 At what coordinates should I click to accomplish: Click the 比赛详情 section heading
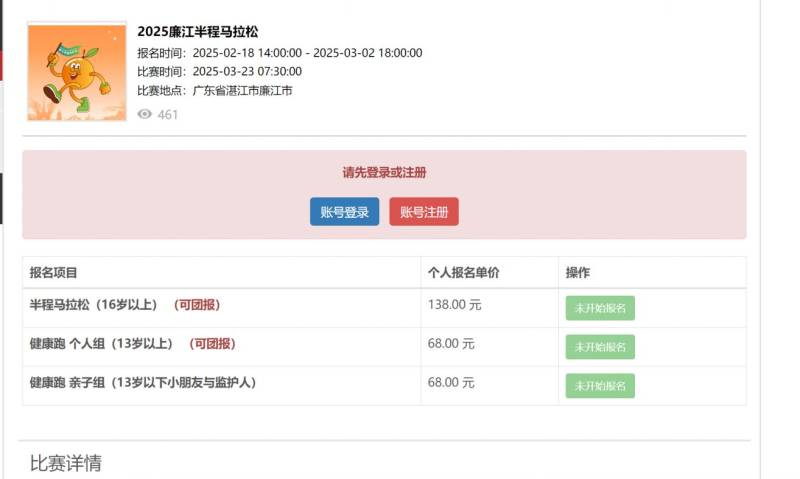(66, 463)
